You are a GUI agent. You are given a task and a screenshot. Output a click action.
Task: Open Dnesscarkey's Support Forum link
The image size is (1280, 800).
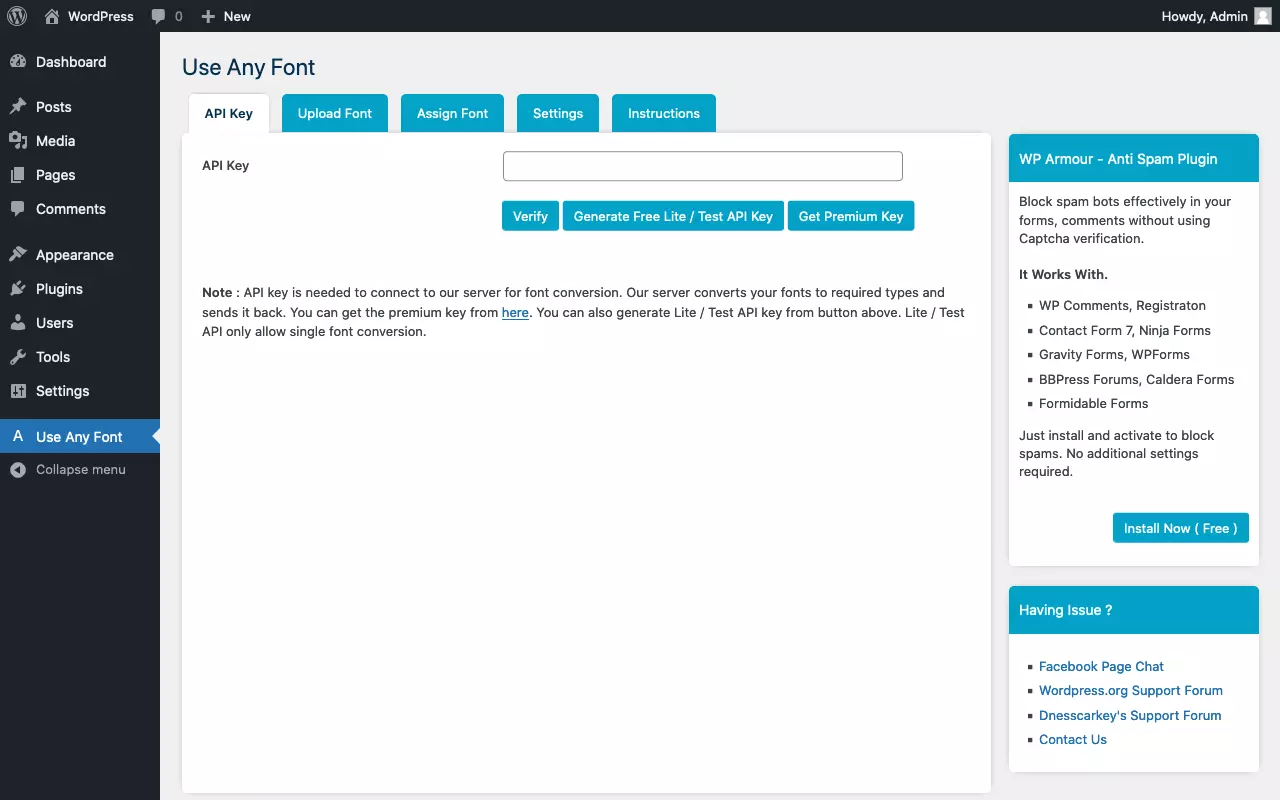pos(1130,716)
